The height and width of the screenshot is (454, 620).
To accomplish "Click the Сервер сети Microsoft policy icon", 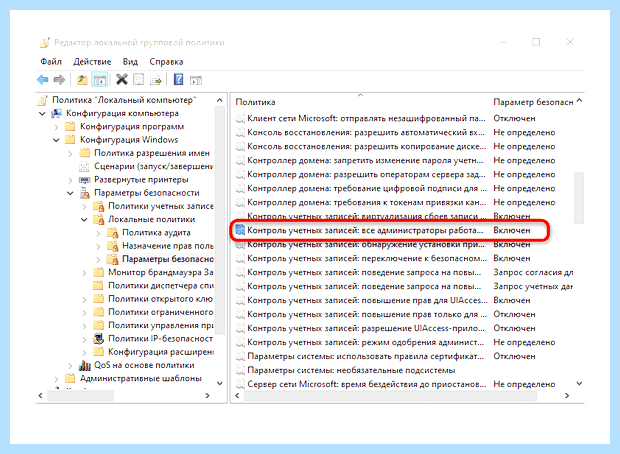I will 240,384.
